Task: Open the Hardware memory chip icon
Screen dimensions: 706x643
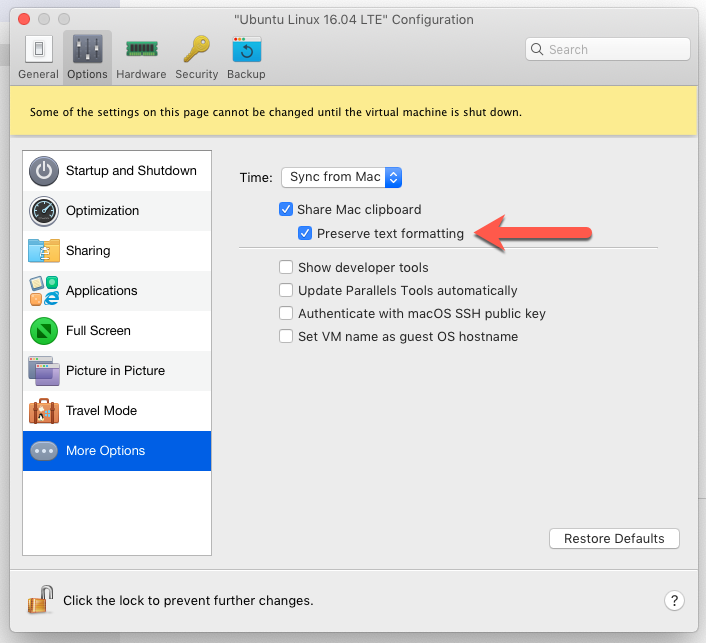Action: (142, 49)
